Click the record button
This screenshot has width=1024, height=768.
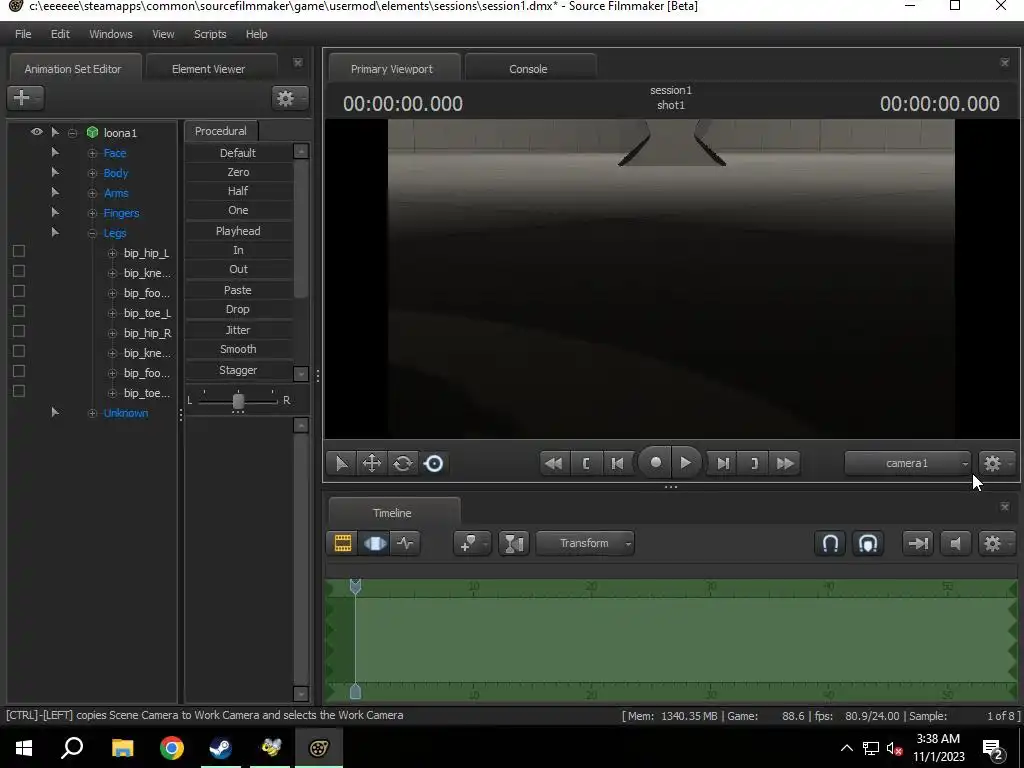655,462
